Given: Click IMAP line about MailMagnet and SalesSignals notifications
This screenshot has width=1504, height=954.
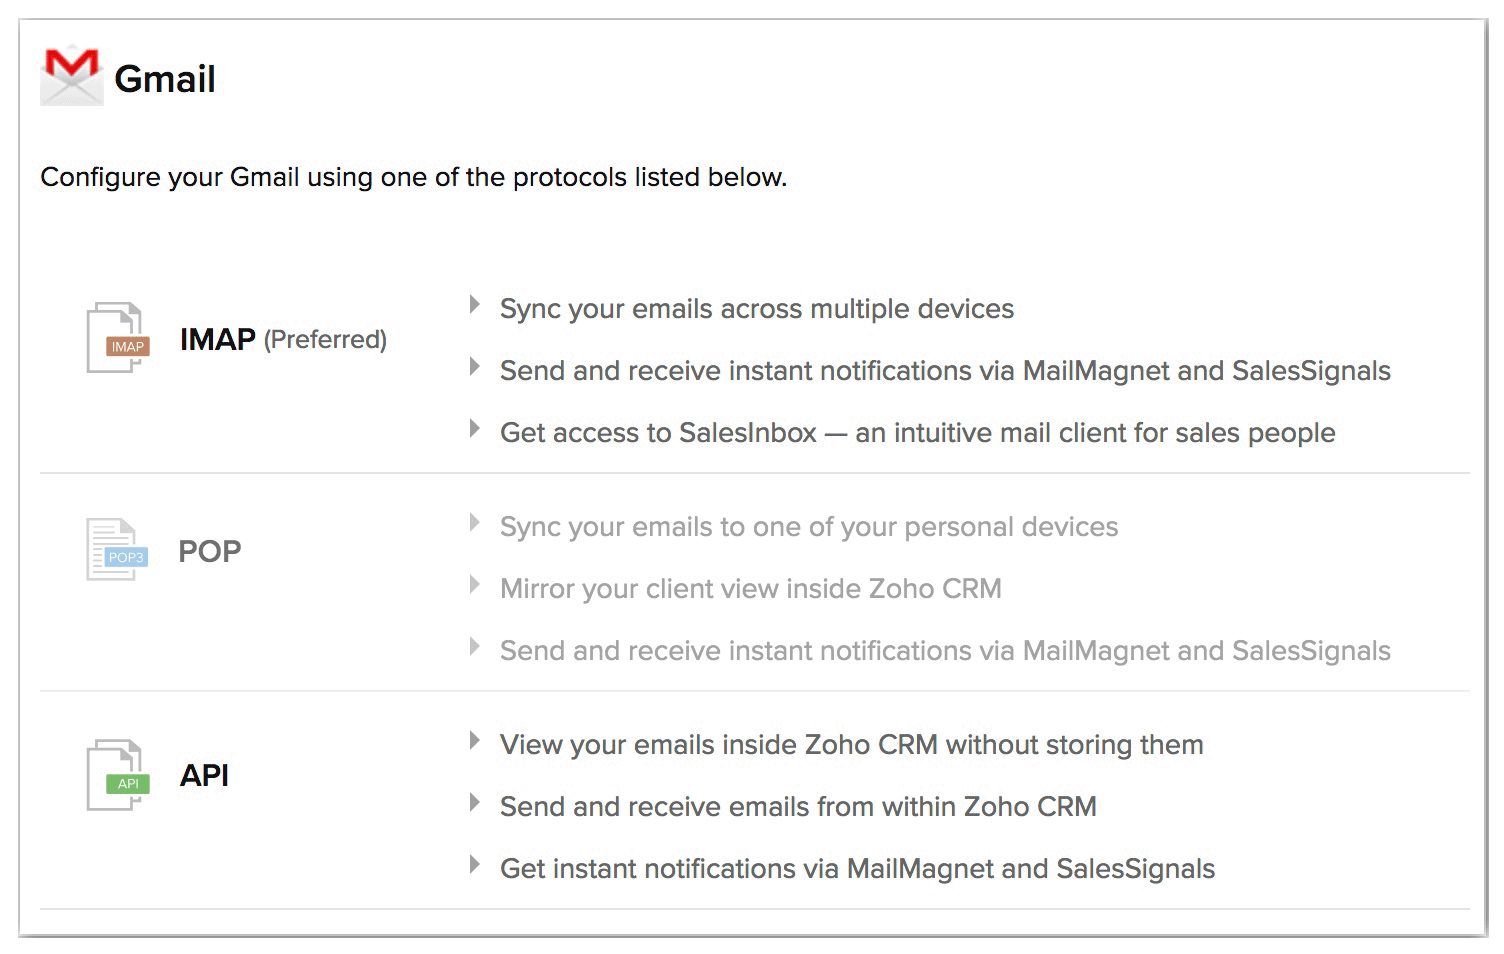Looking at the screenshot, I should coord(944,371).
